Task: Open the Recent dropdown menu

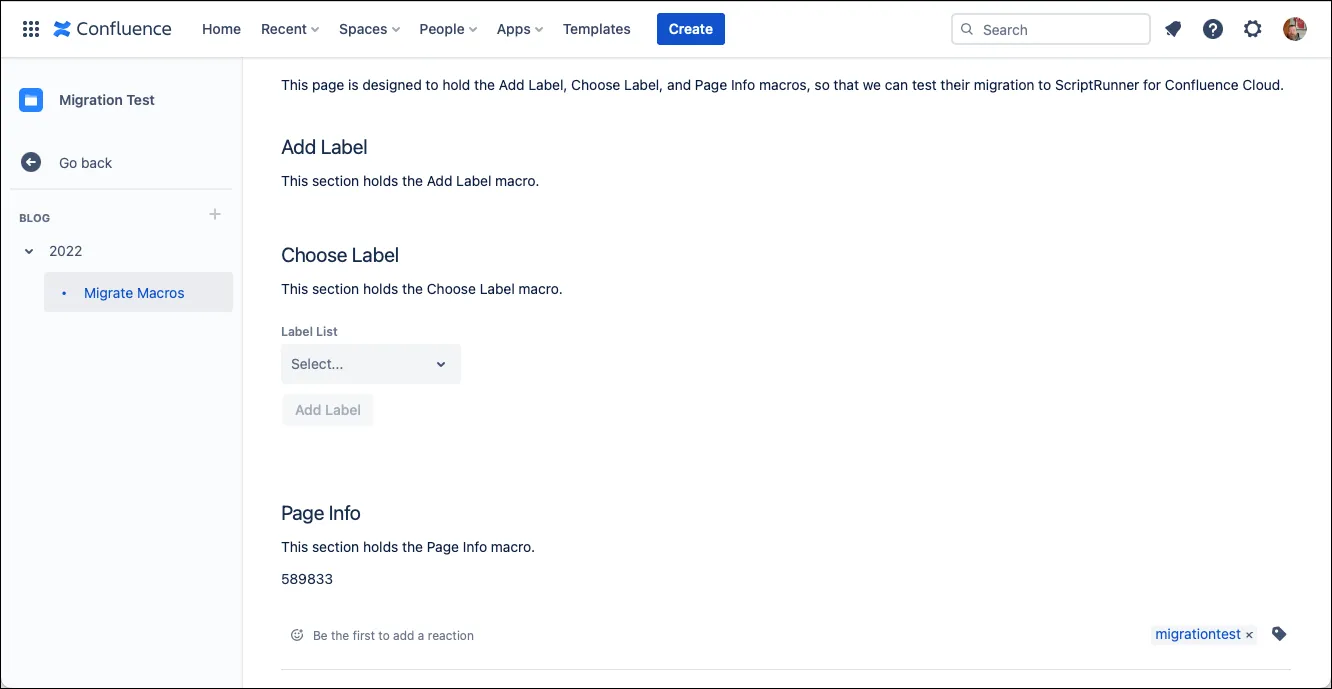Action: [290, 29]
